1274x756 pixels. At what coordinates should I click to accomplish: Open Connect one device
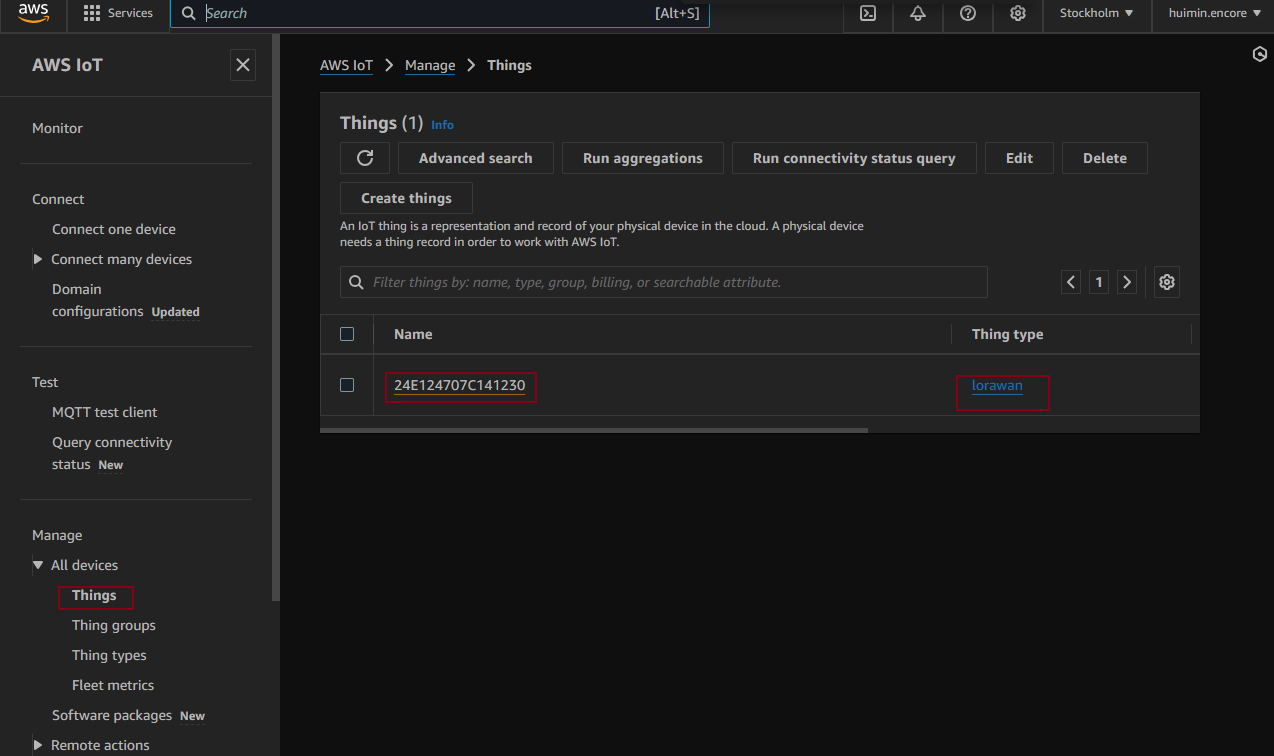114,229
